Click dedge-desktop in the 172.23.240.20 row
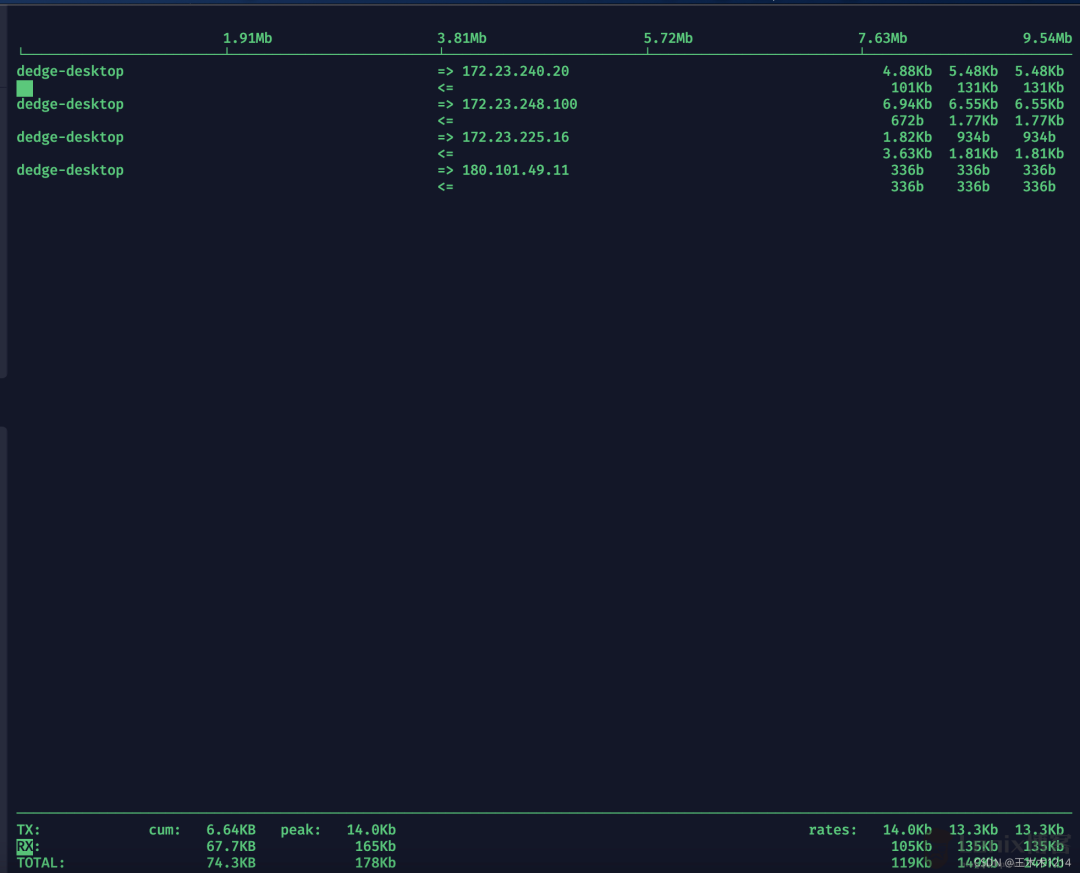This screenshot has width=1080, height=873. click(70, 72)
